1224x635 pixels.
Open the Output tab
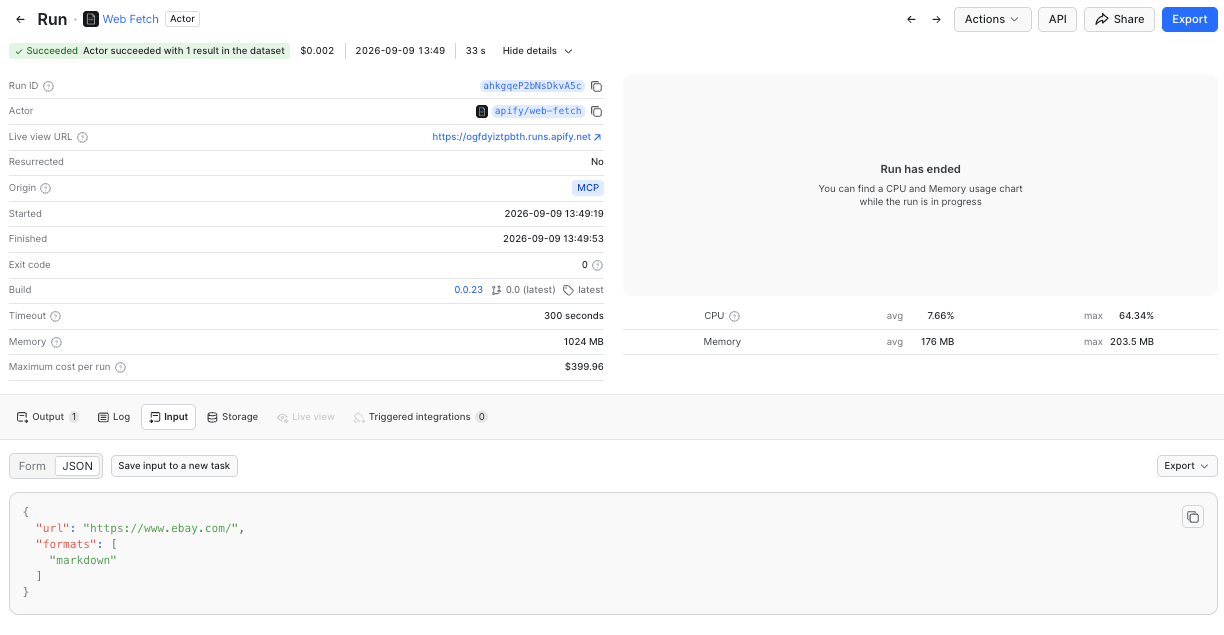click(x=48, y=417)
